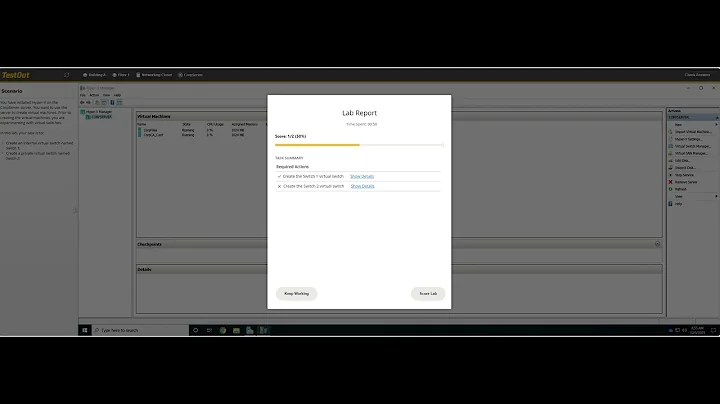This screenshot has width=720, height=404.
Task: Select CORPSERVER in the tree
Action: click(x=99, y=117)
